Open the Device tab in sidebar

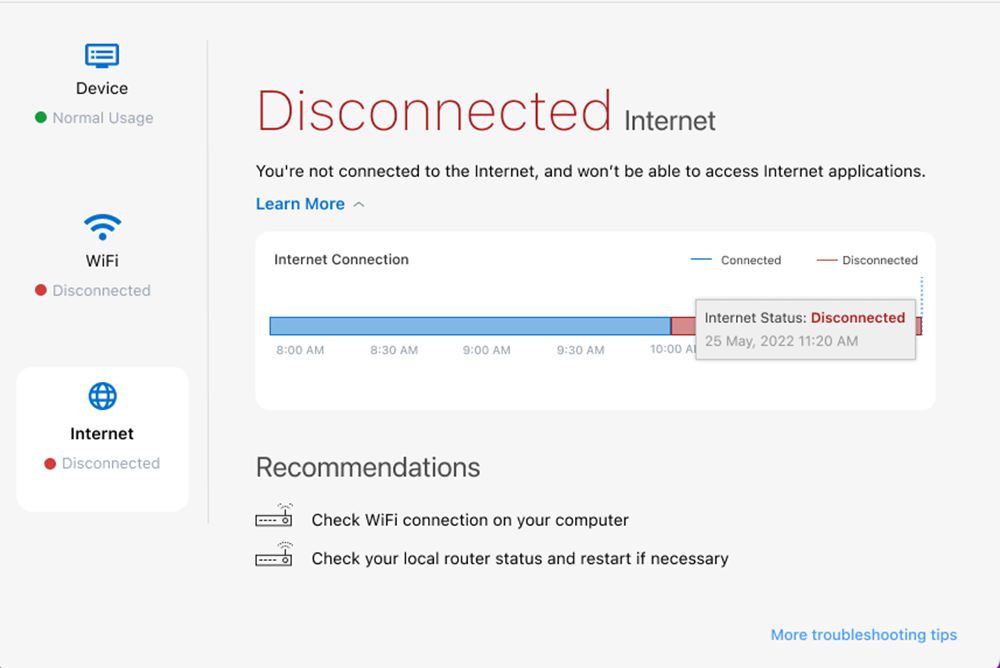point(102,88)
